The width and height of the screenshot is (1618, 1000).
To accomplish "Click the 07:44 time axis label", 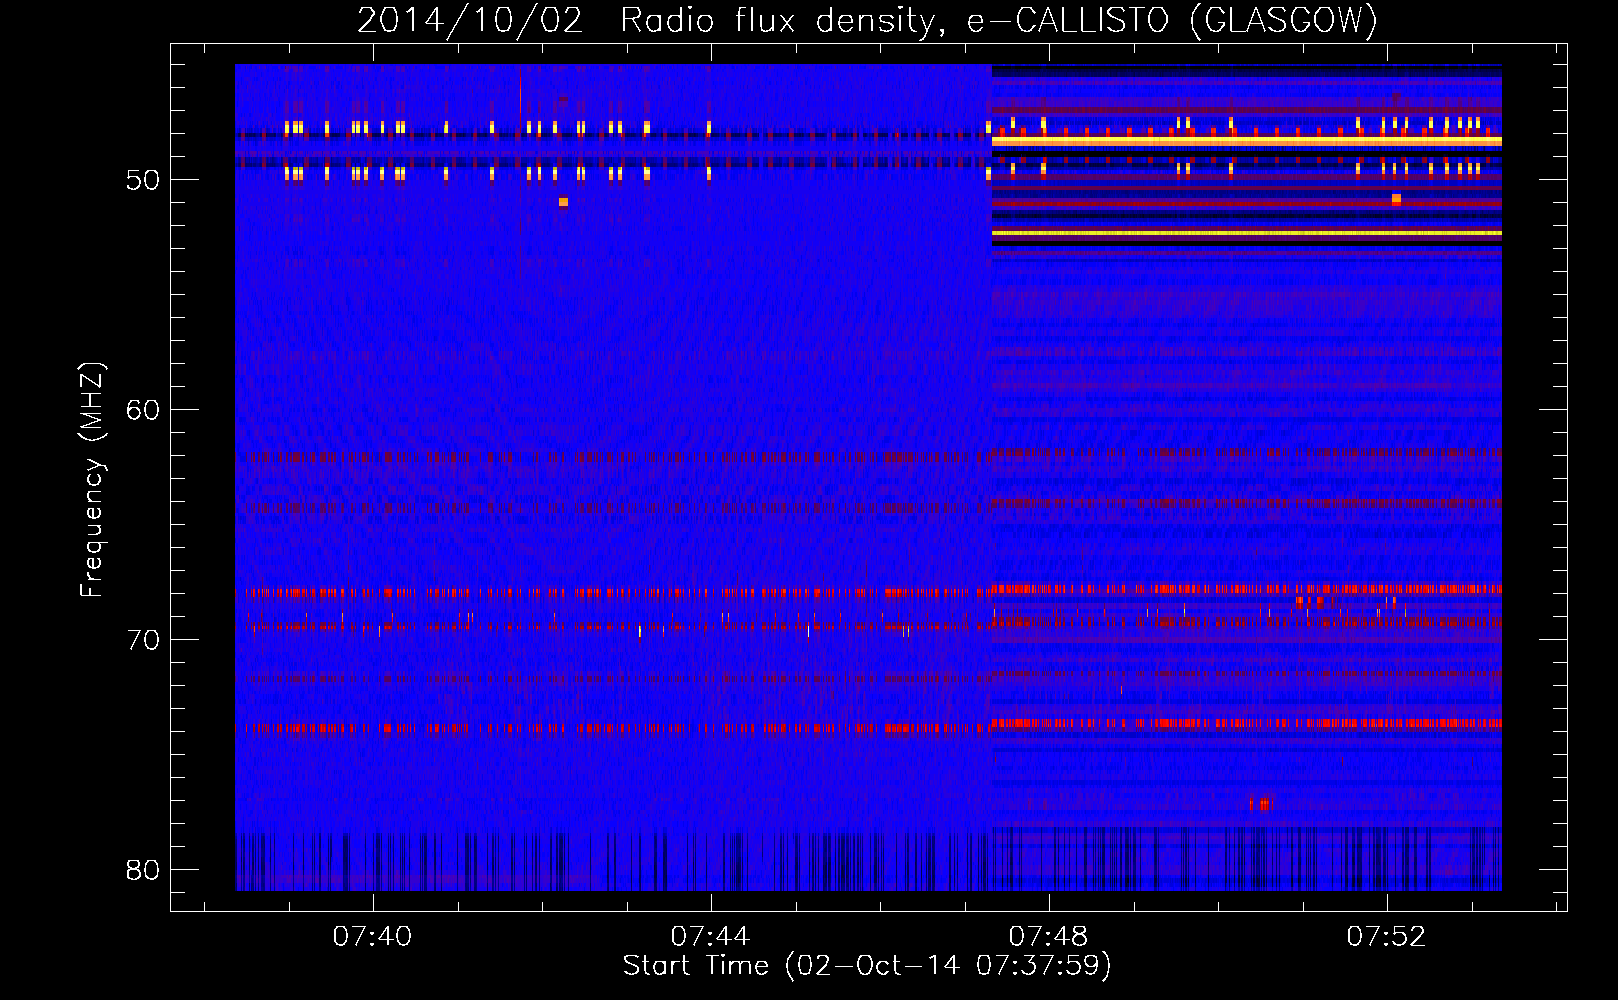I will pyautogui.click(x=710, y=936).
